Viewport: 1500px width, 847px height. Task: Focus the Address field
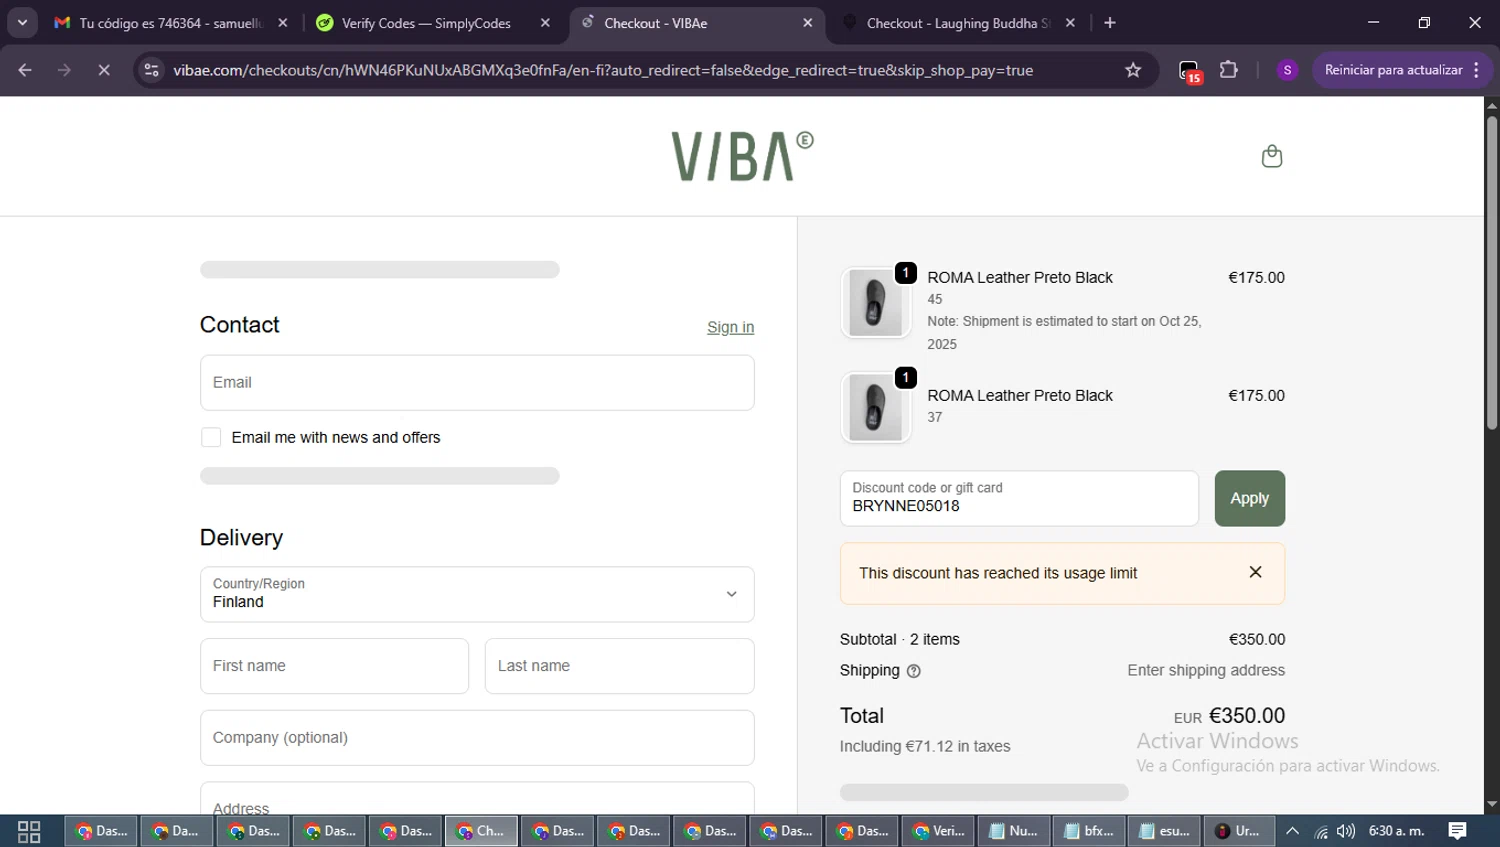[477, 799]
